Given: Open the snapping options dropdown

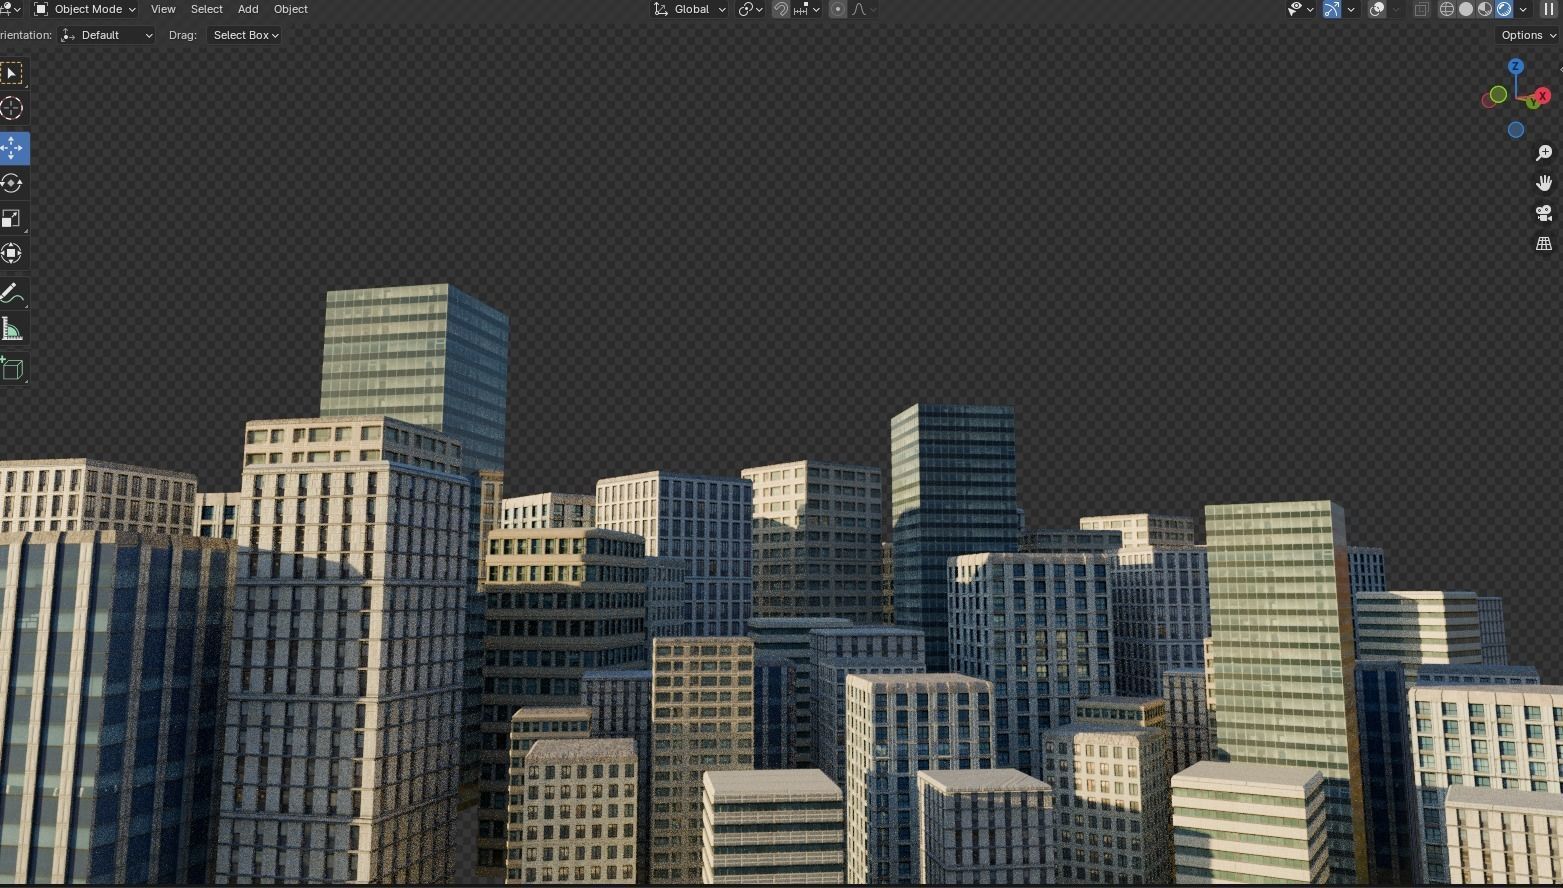Looking at the screenshot, I should 807,9.
